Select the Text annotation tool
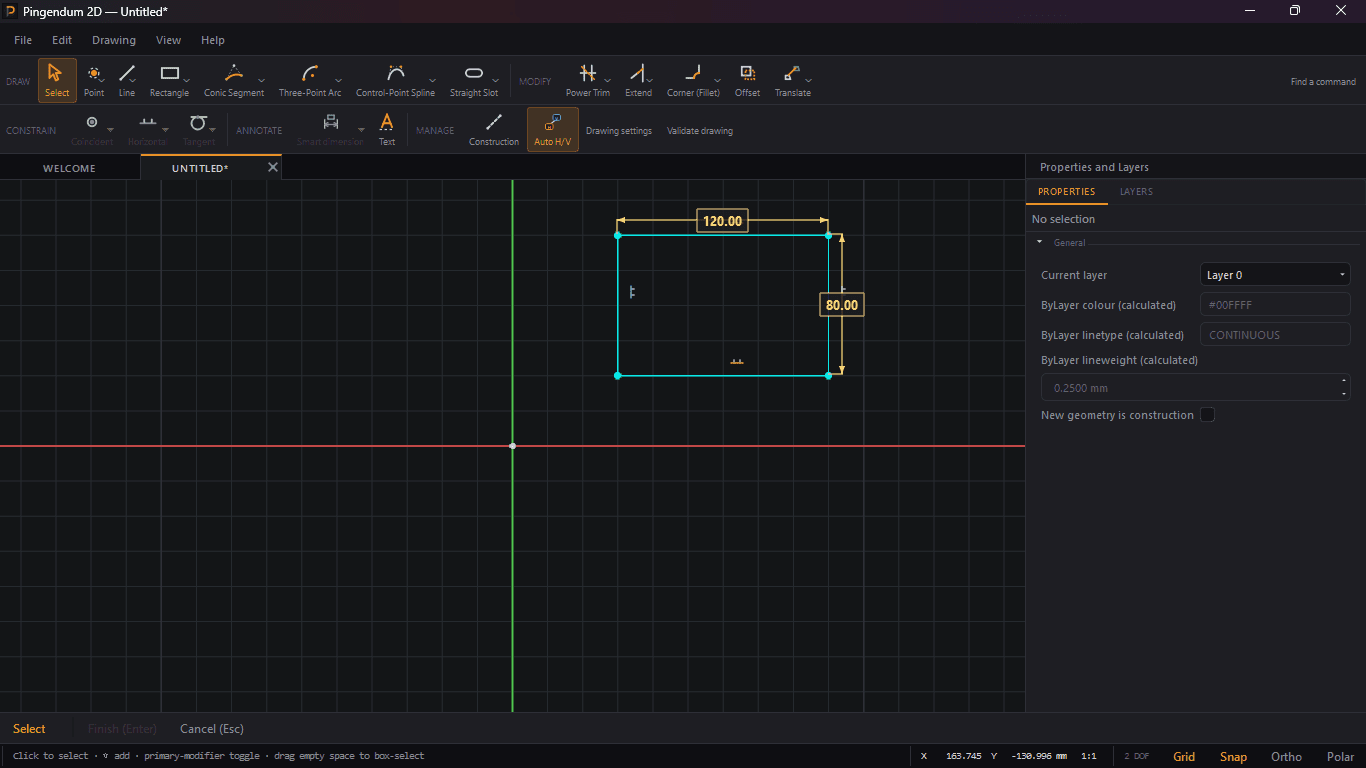This screenshot has height=768, width=1366. pyautogui.click(x=387, y=129)
